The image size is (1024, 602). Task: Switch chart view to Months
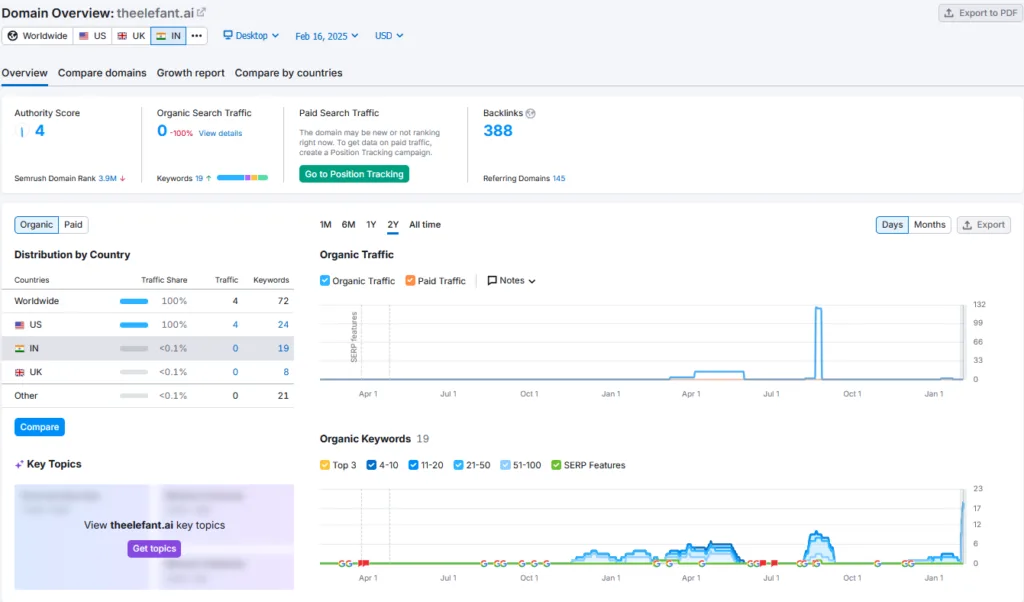tap(929, 225)
